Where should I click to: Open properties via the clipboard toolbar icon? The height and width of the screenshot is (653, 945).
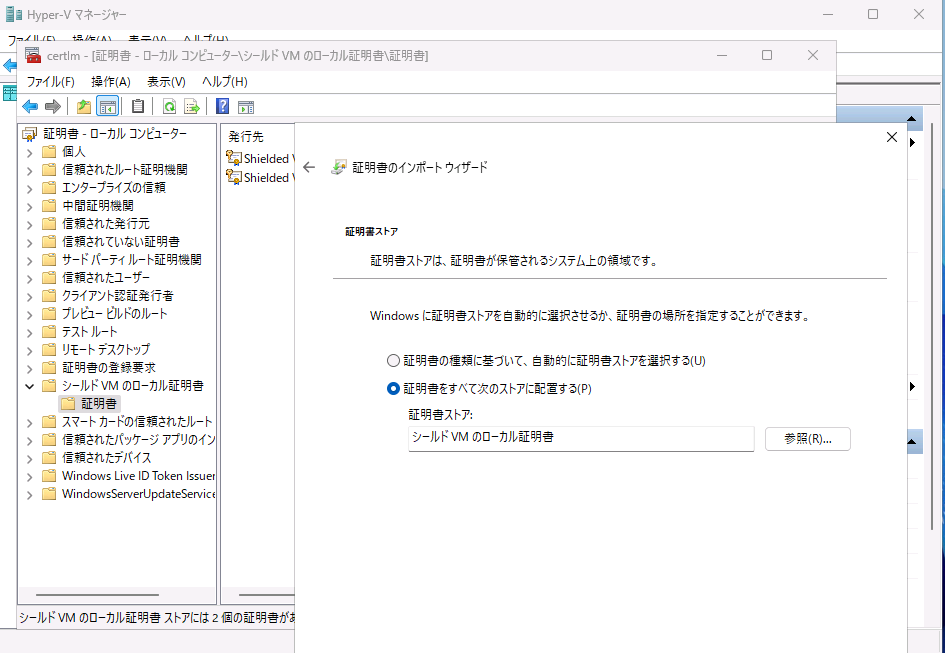click(137, 106)
